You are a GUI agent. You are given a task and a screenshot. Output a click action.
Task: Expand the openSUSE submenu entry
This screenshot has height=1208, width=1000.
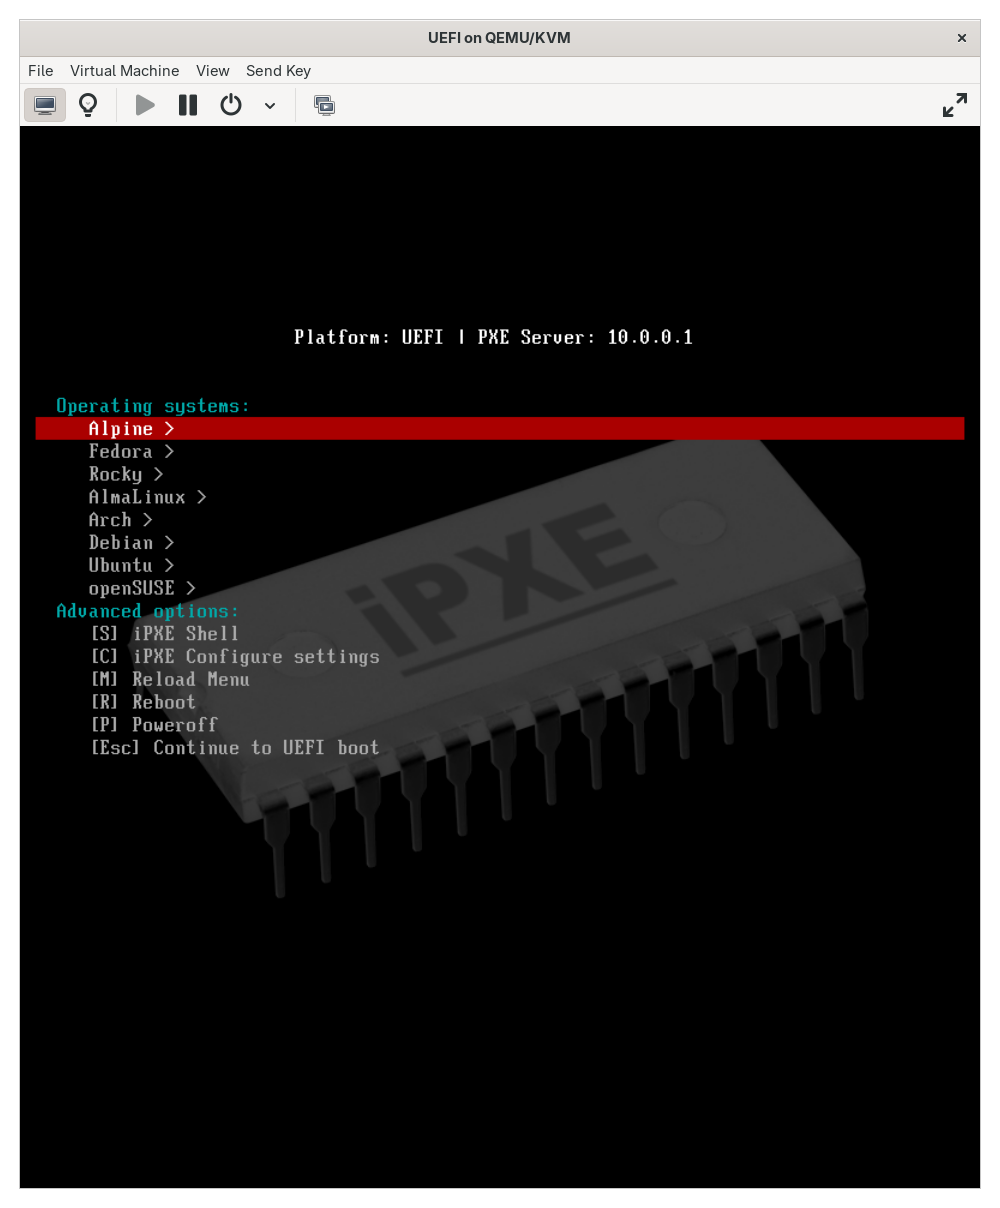click(142, 588)
